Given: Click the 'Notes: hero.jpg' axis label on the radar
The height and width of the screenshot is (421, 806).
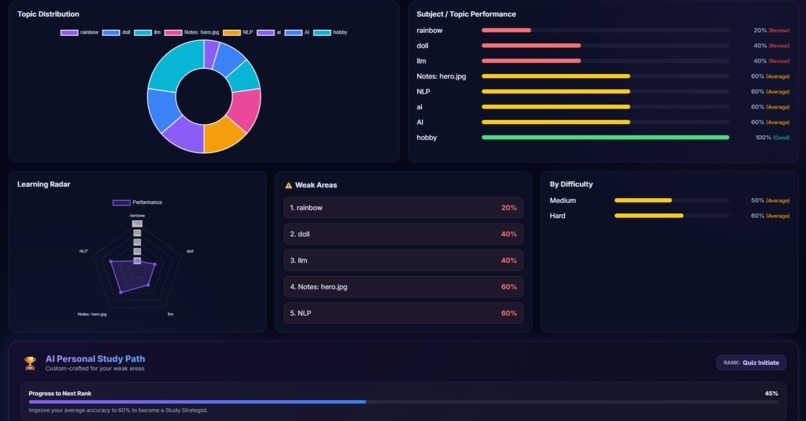Looking at the screenshot, I should coord(92,314).
